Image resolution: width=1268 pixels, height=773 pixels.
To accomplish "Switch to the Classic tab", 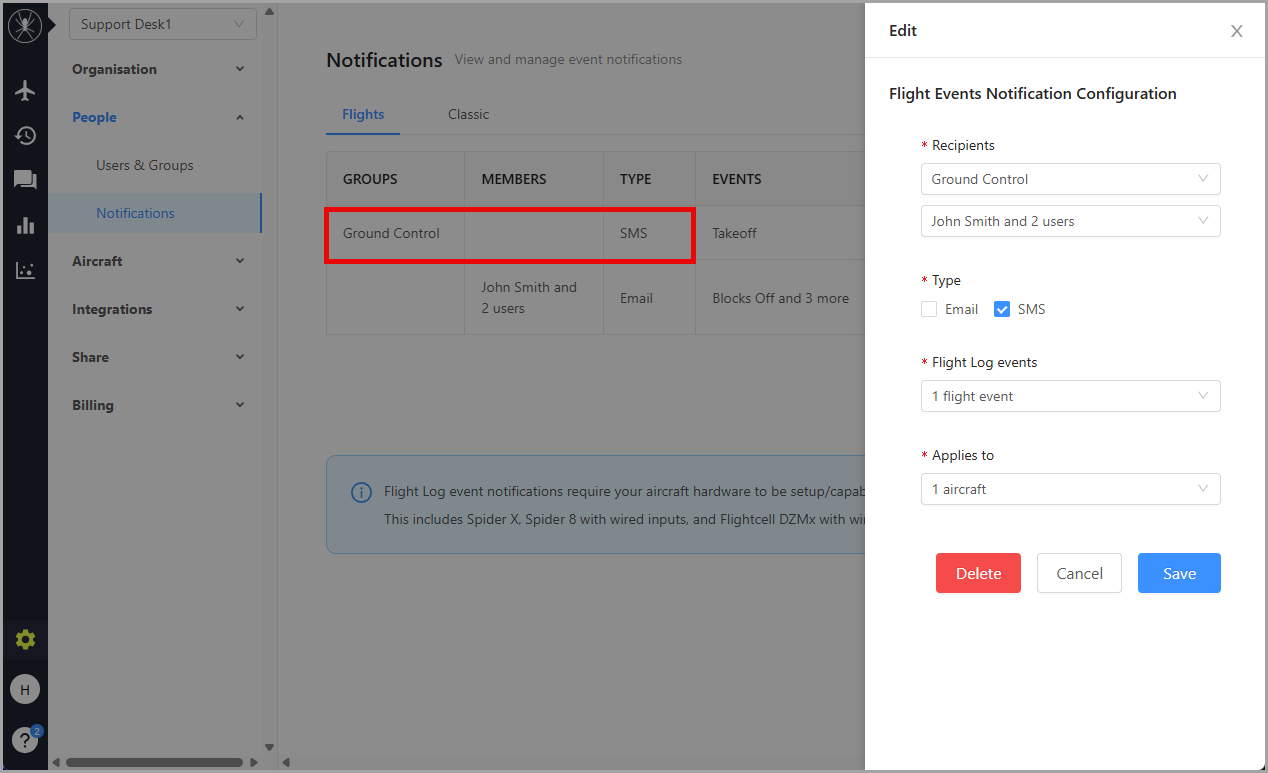I will [468, 114].
